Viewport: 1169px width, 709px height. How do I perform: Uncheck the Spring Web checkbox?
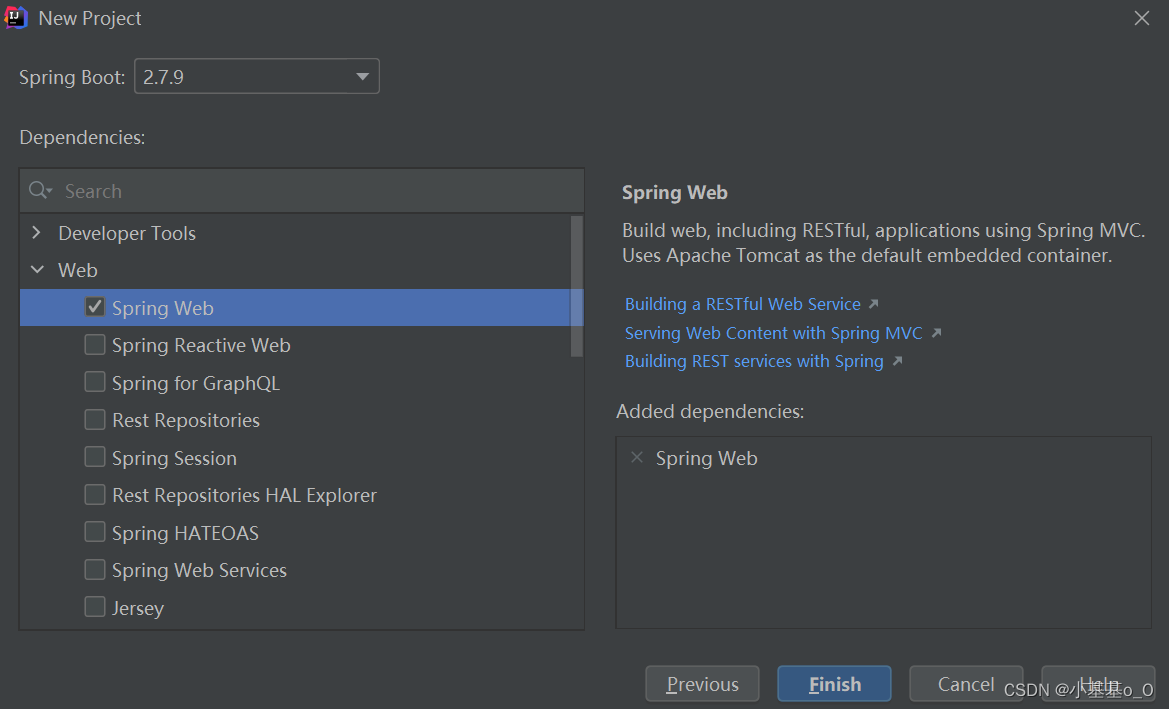tap(95, 307)
